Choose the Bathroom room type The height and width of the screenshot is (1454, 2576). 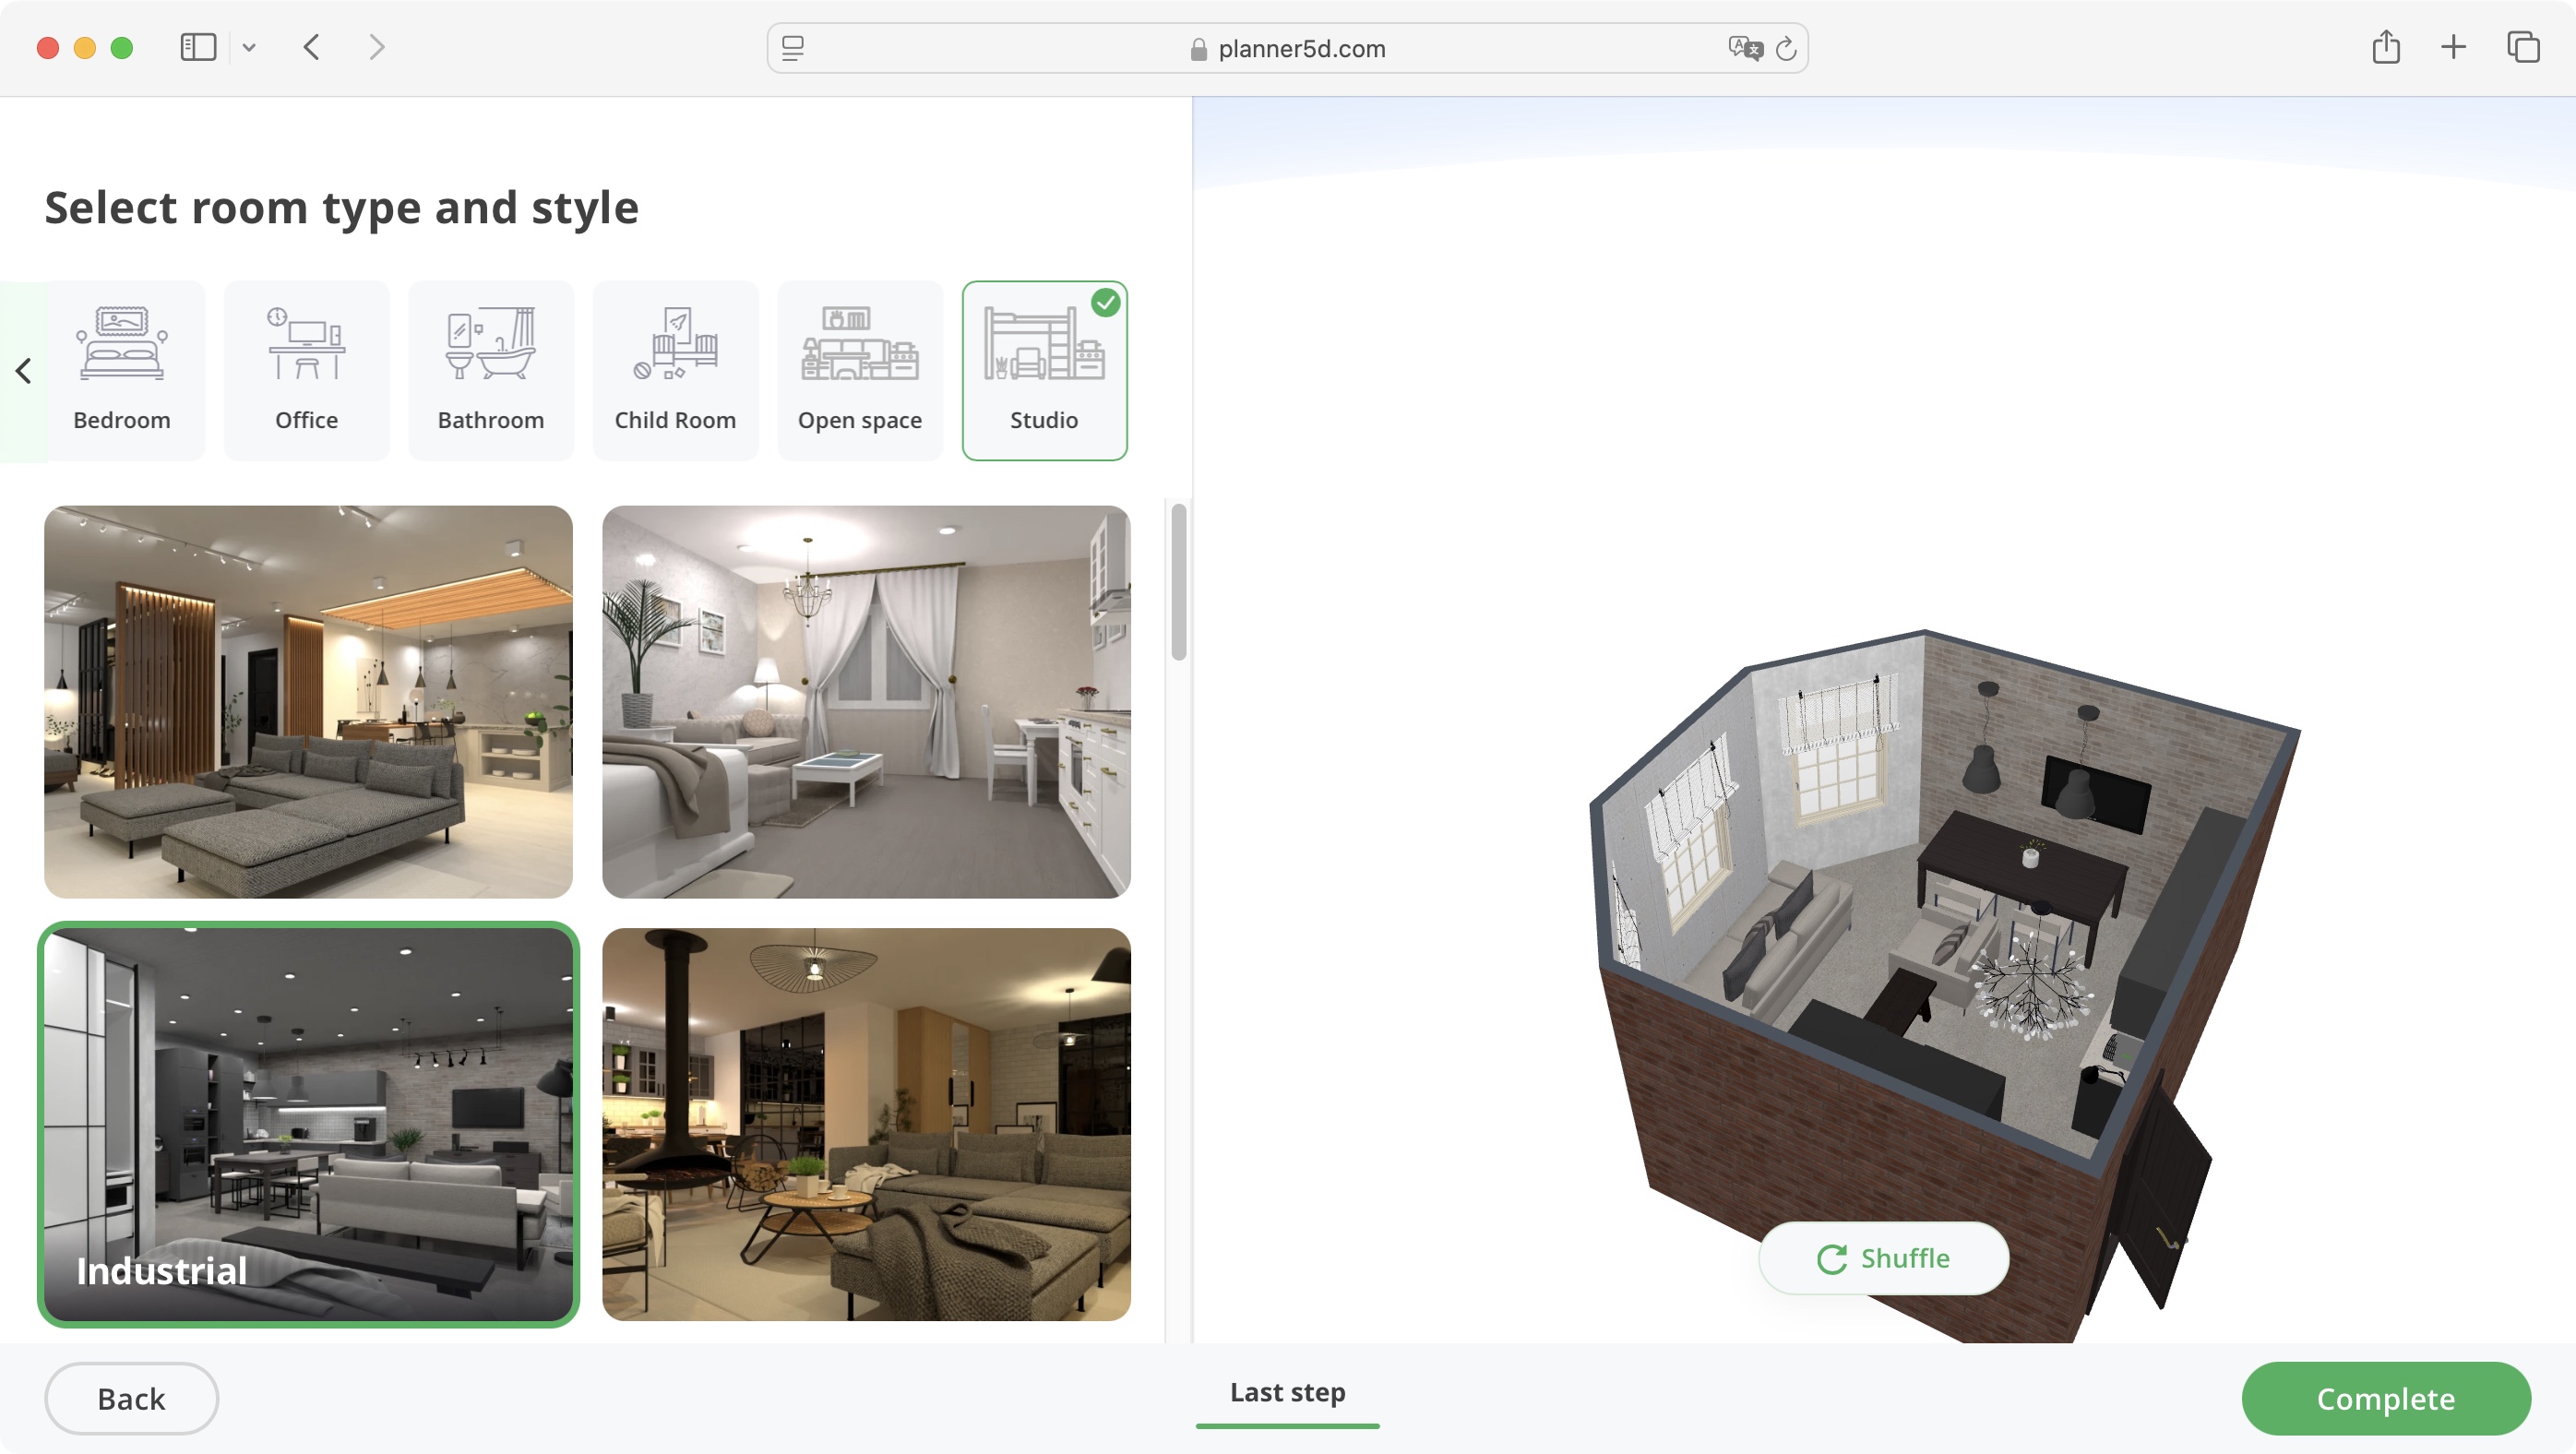point(491,370)
